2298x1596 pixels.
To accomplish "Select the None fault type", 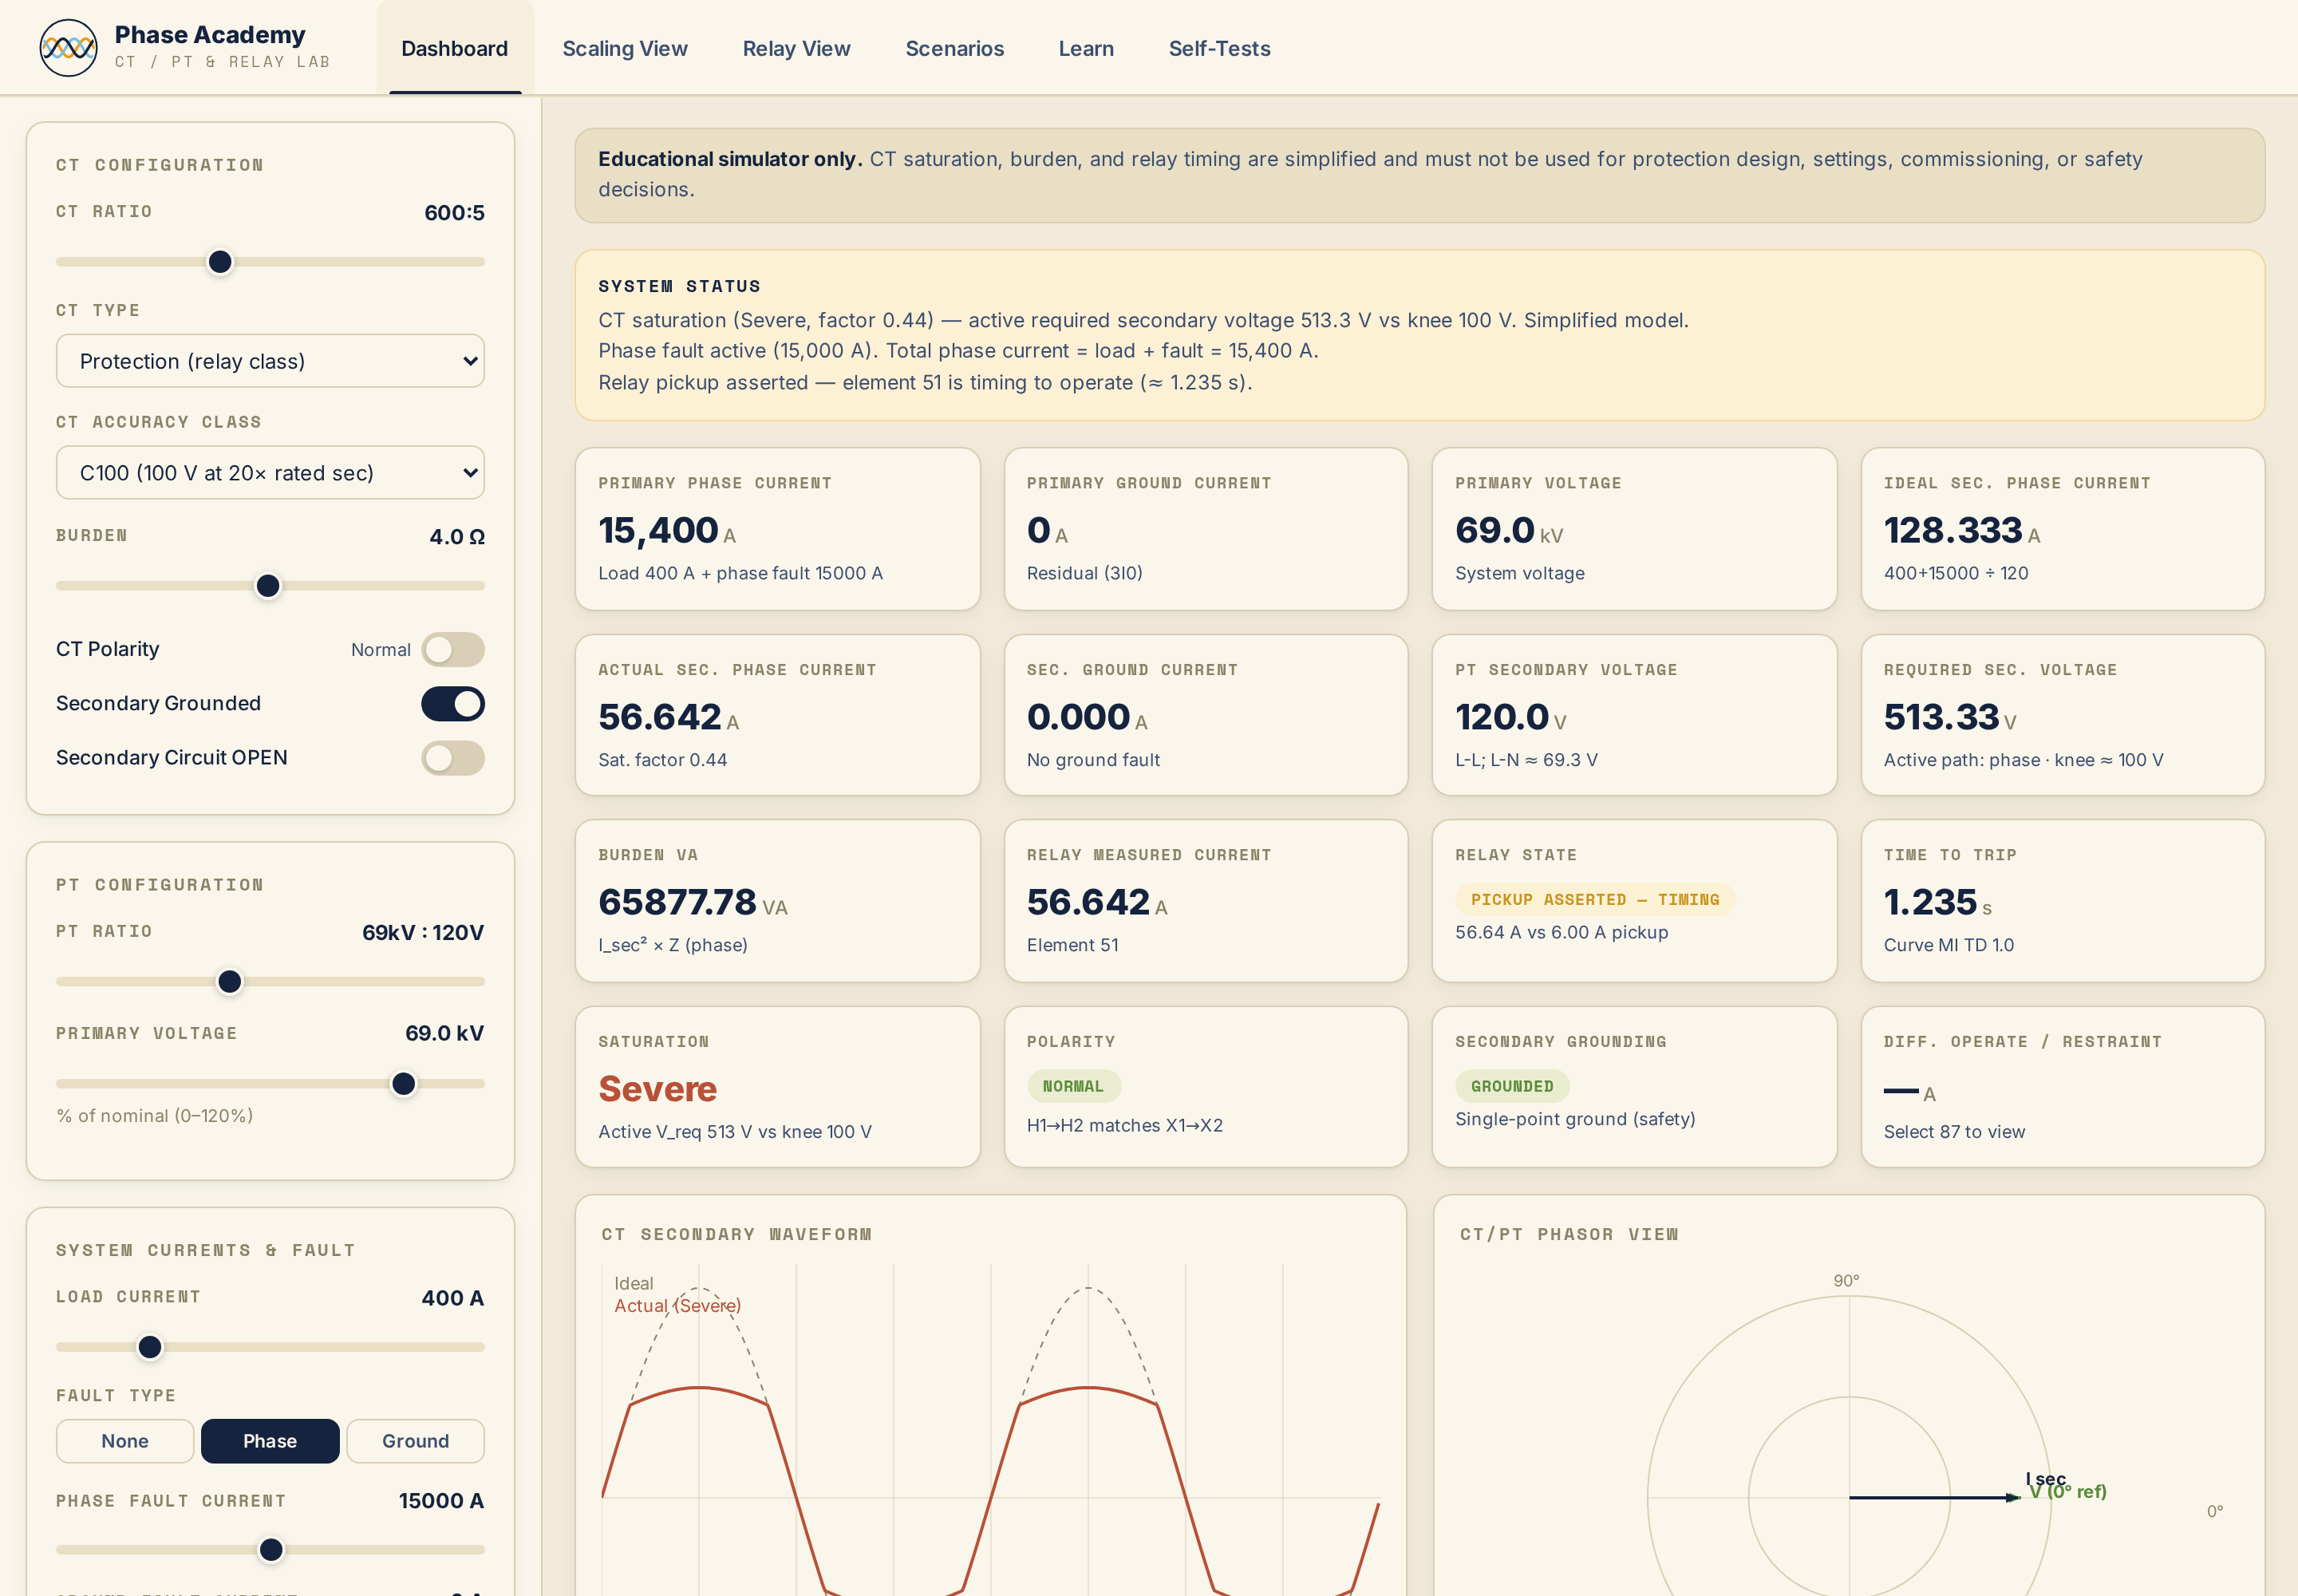I will (125, 1441).
